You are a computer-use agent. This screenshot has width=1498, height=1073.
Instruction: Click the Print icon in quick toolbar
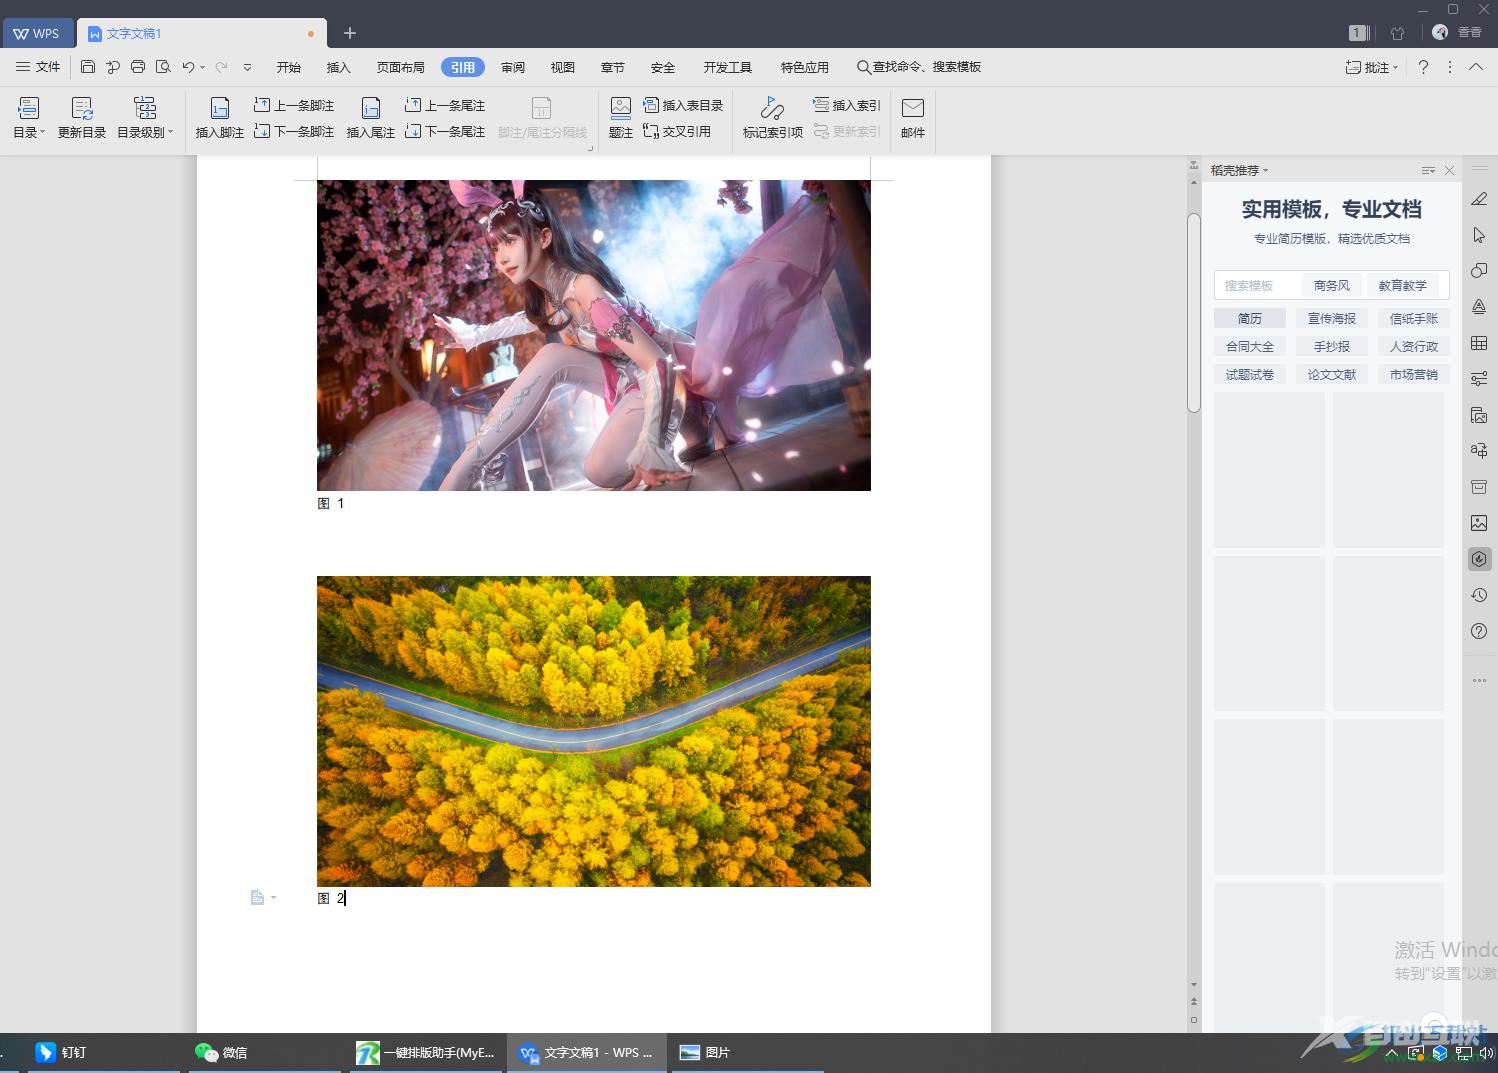click(x=138, y=67)
